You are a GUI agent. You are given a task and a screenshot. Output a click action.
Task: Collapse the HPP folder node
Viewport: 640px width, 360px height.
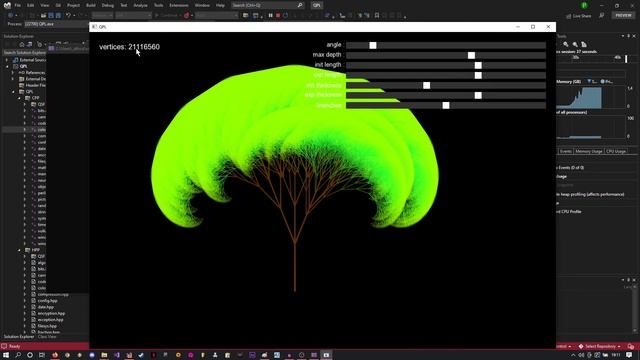(19, 250)
